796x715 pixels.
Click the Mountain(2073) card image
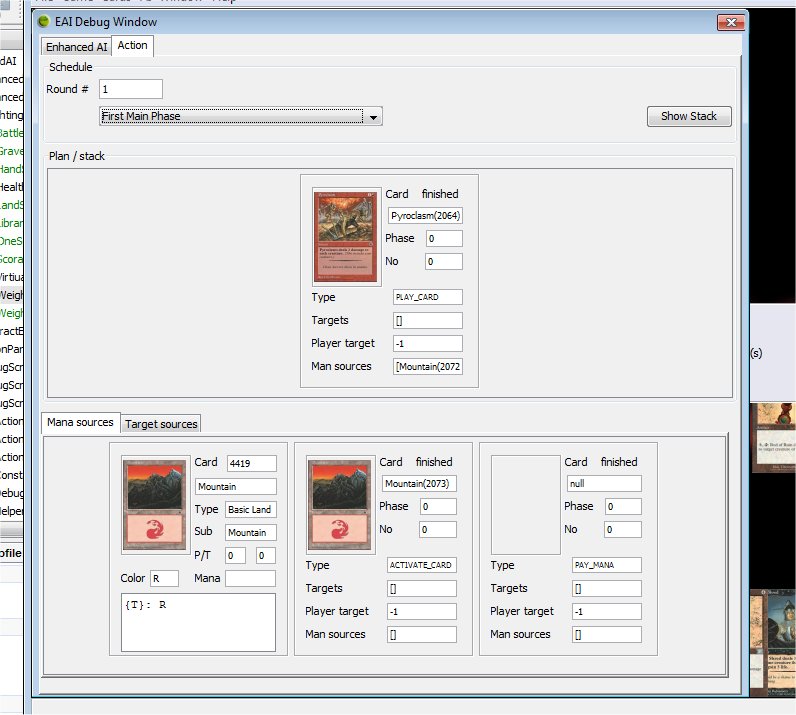340,505
